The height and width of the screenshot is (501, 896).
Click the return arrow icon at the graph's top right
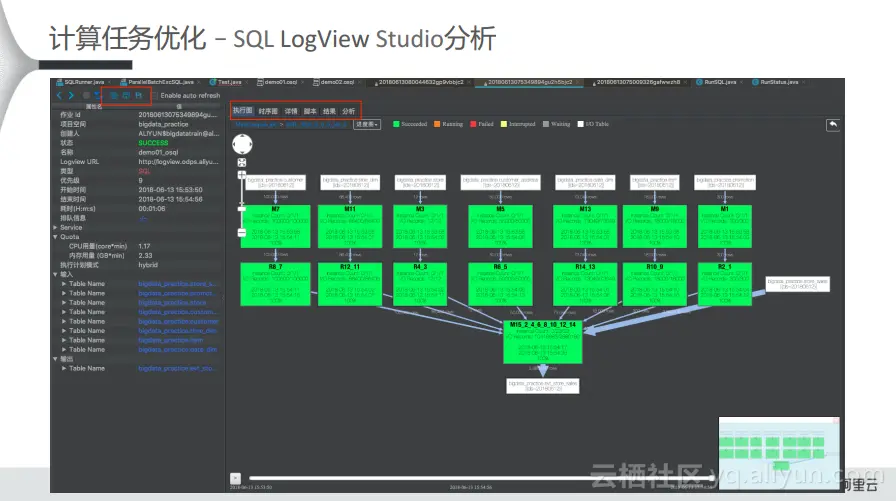tap(833, 125)
